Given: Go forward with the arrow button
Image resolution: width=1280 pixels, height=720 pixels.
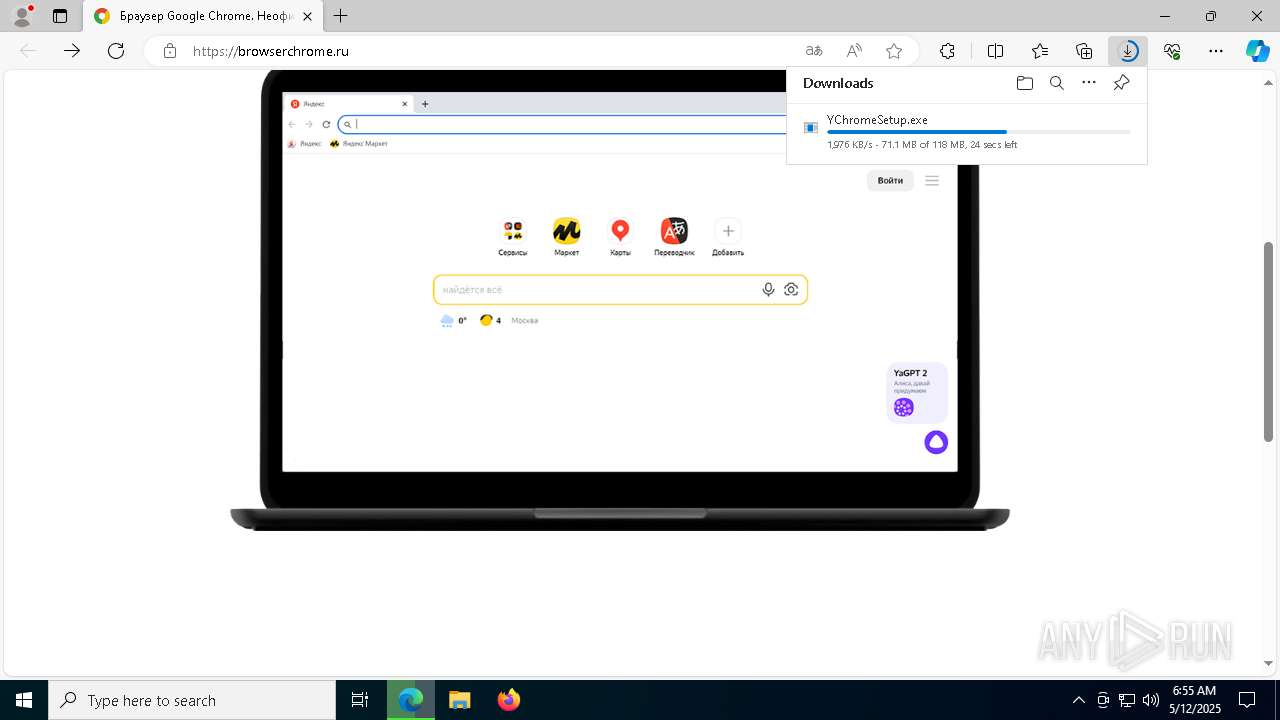Looking at the screenshot, I should (x=72, y=51).
